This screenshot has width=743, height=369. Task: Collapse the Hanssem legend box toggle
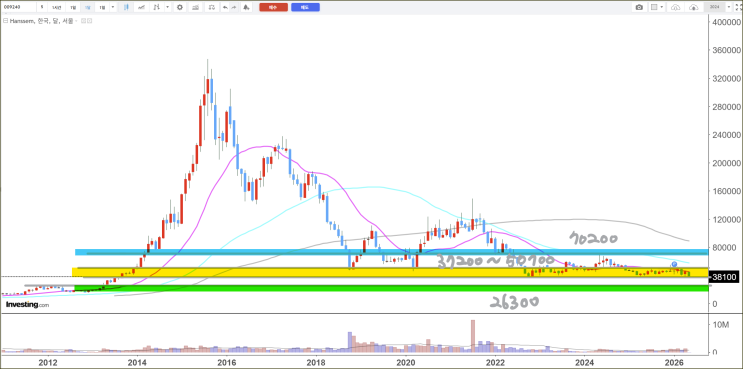(x=6, y=21)
